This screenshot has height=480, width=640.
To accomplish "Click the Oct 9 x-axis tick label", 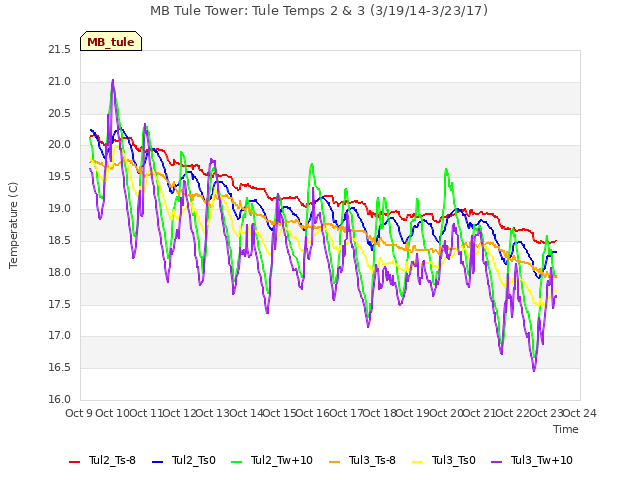I will click(79, 413).
